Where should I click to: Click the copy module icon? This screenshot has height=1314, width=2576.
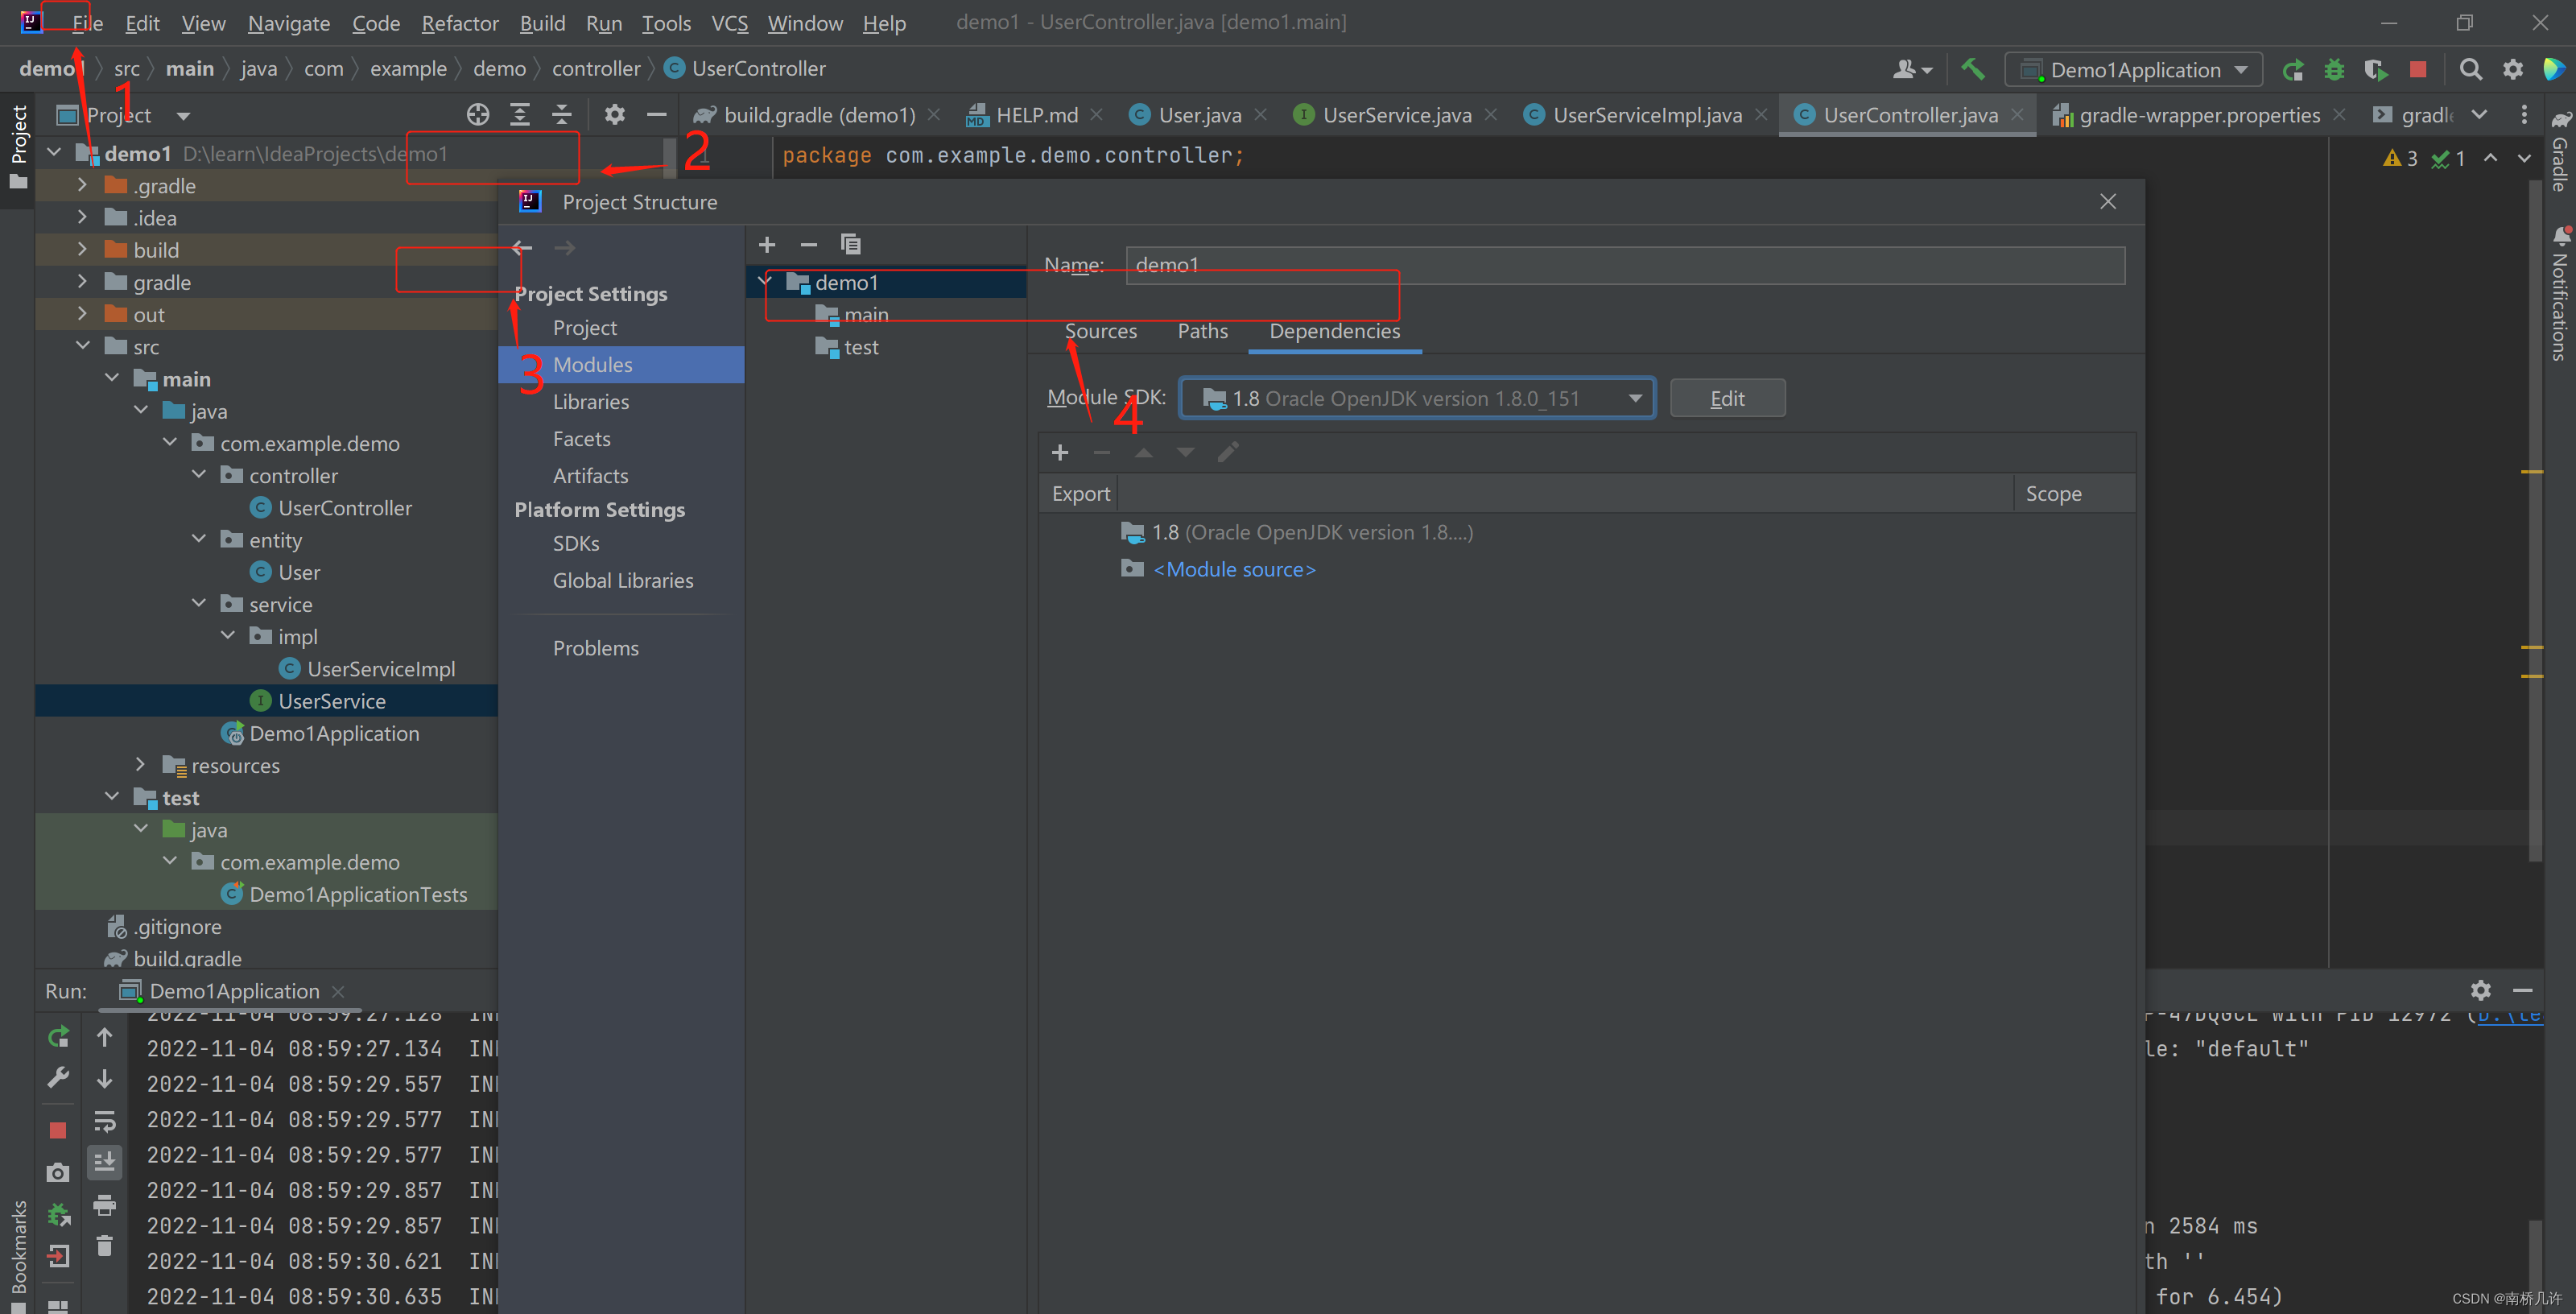[850, 245]
